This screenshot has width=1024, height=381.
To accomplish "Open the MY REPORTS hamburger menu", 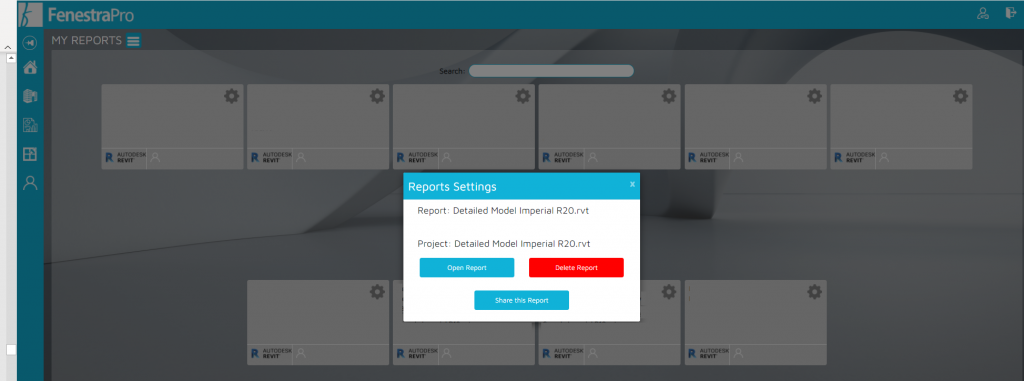I will coord(133,41).
